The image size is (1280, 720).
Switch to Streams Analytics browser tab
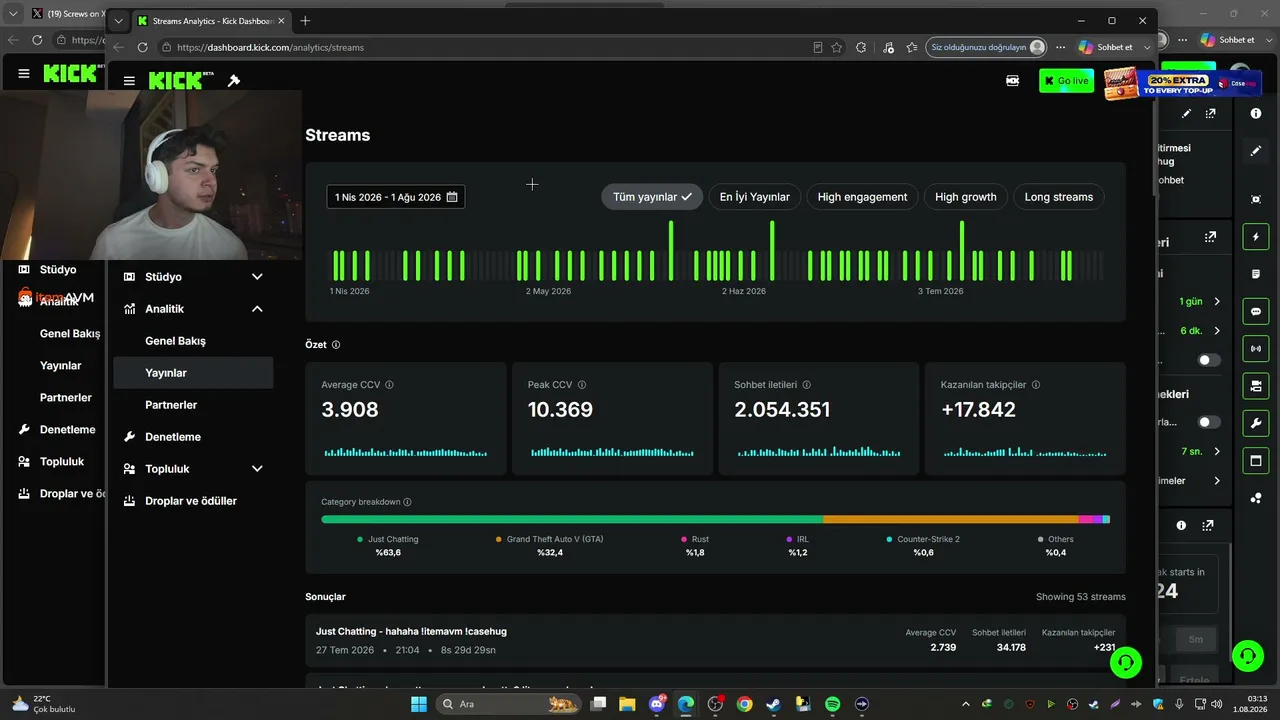point(210,21)
